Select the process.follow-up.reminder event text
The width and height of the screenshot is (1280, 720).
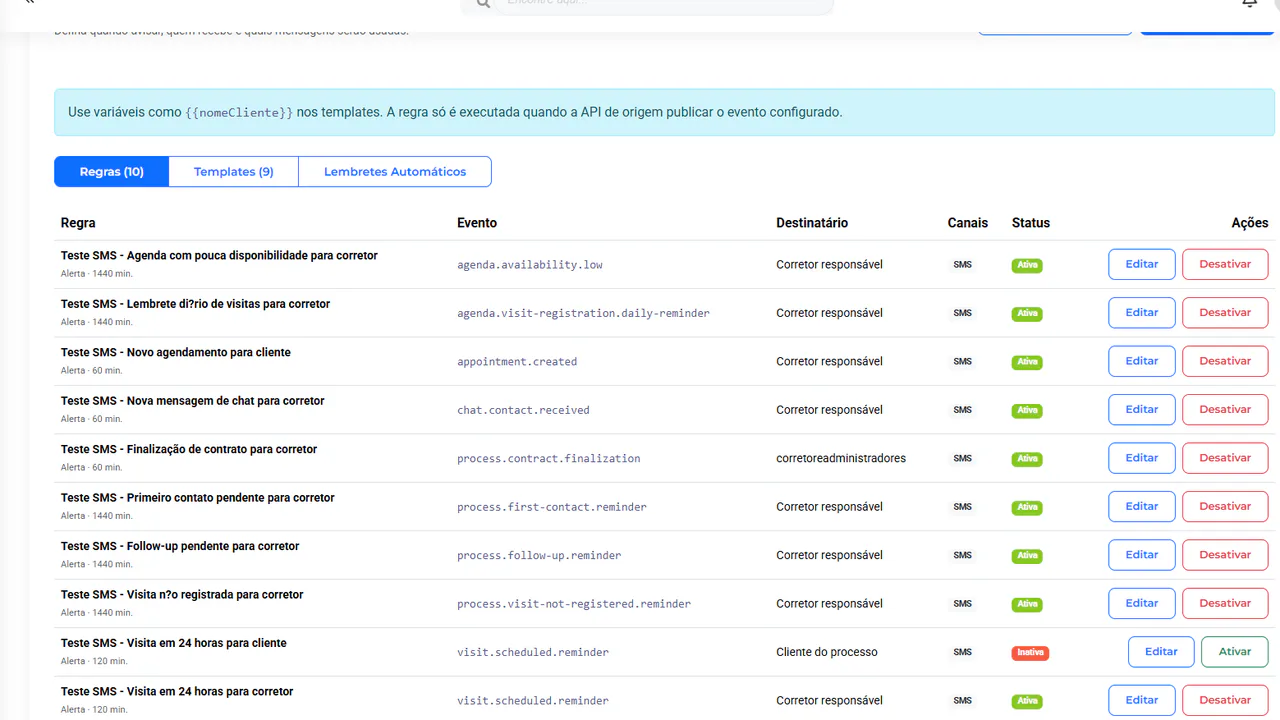tap(539, 555)
